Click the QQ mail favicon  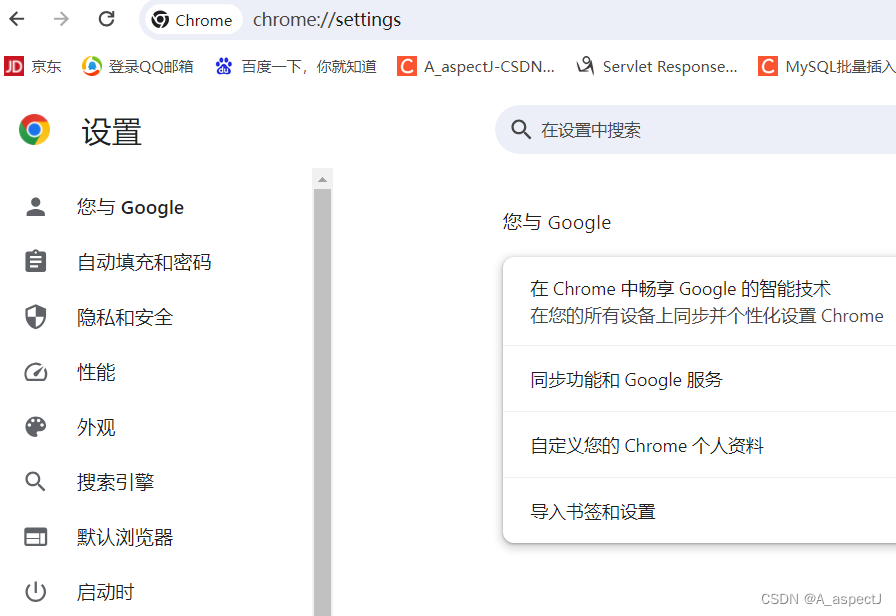(91, 67)
